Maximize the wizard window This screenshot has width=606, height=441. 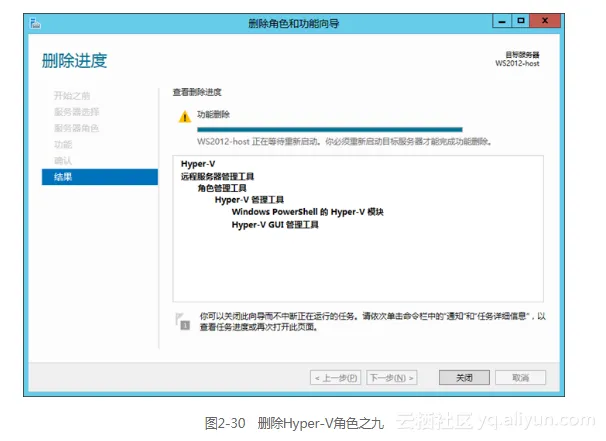coord(521,21)
